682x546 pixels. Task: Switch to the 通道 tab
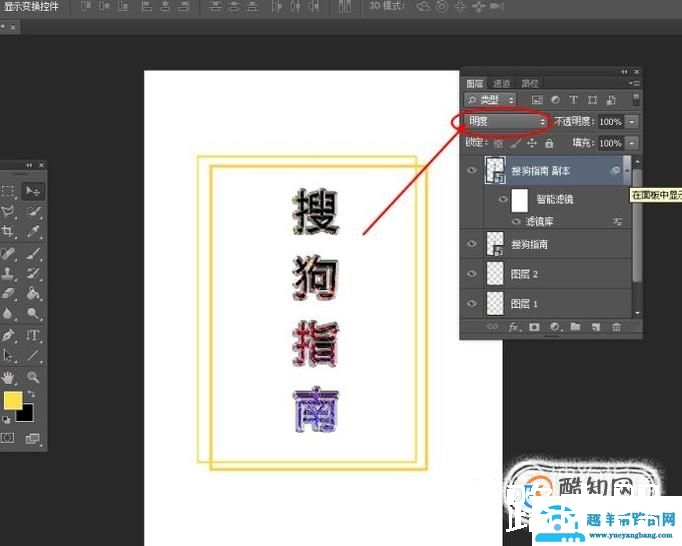pos(501,84)
